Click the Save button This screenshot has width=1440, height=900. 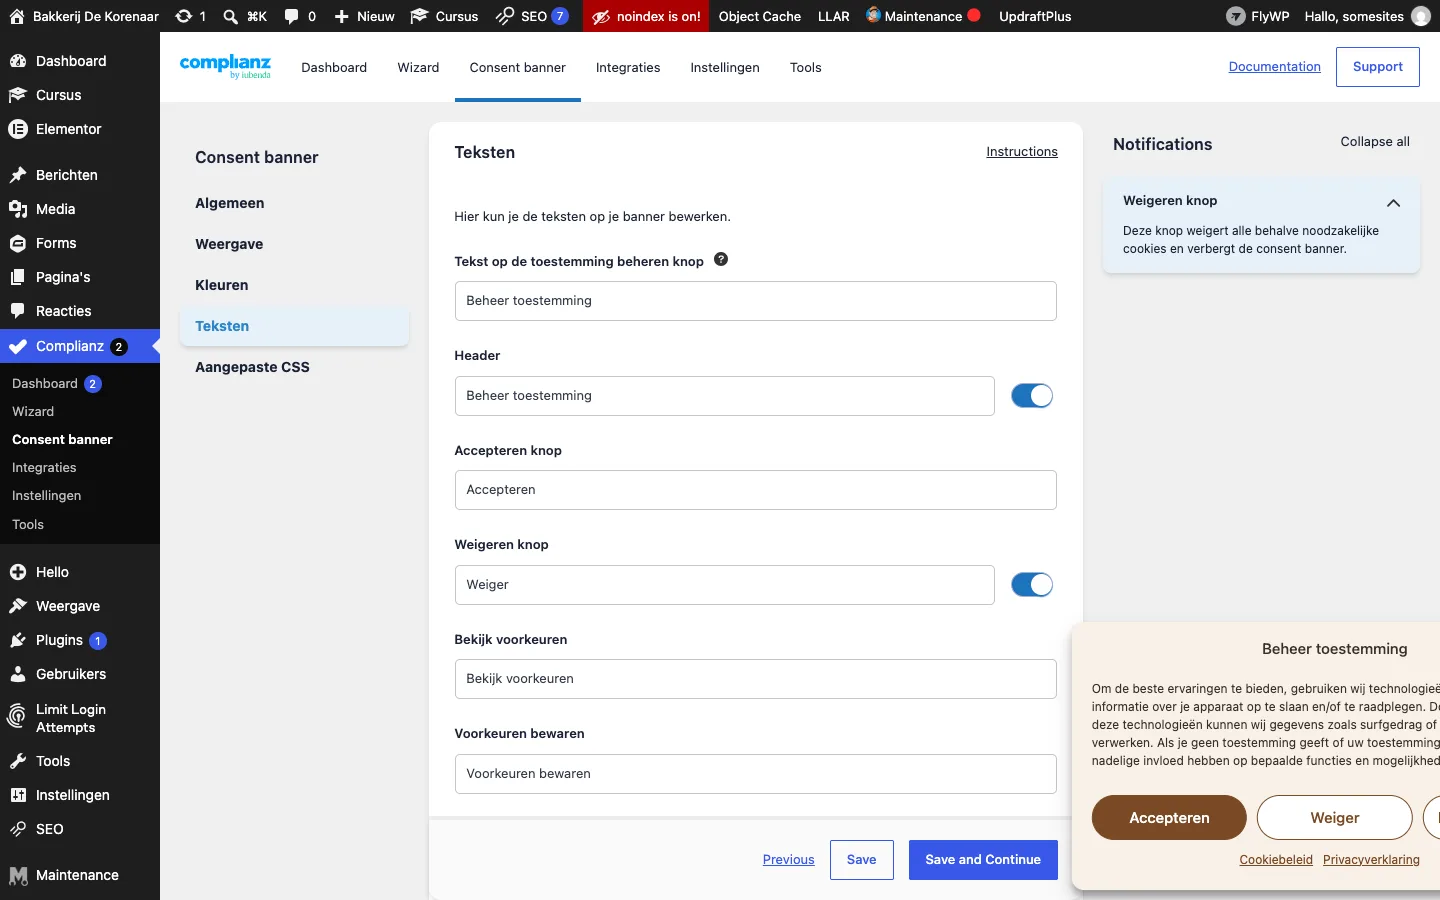[861, 860]
